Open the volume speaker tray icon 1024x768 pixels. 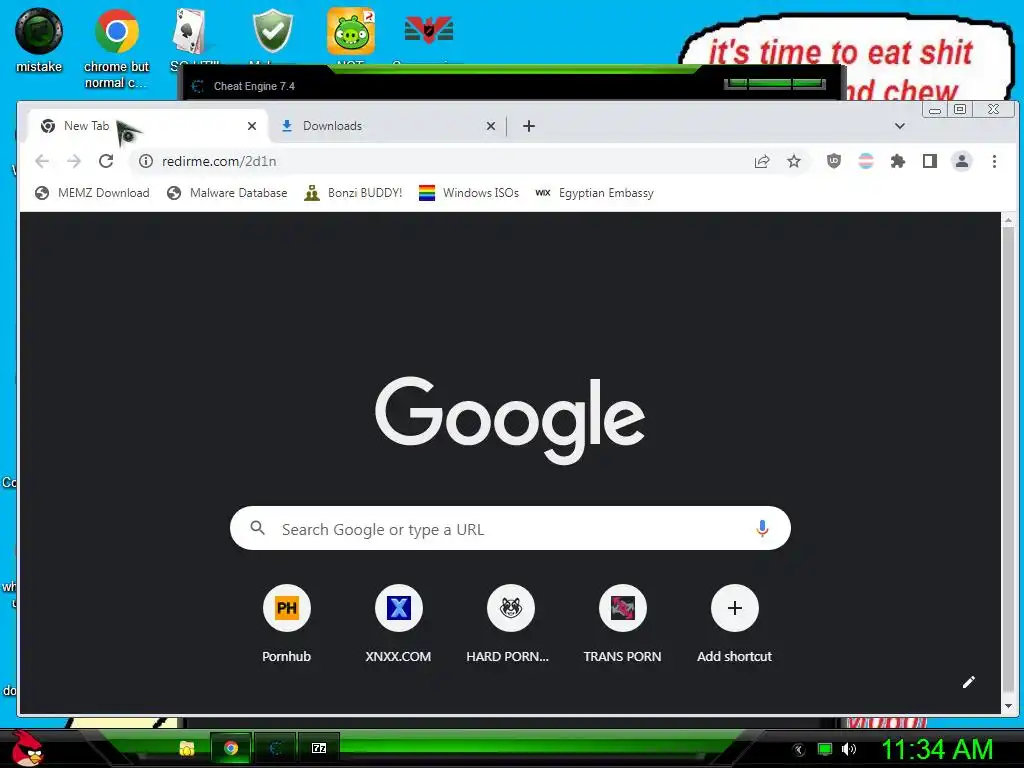click(x=849, y=749)
